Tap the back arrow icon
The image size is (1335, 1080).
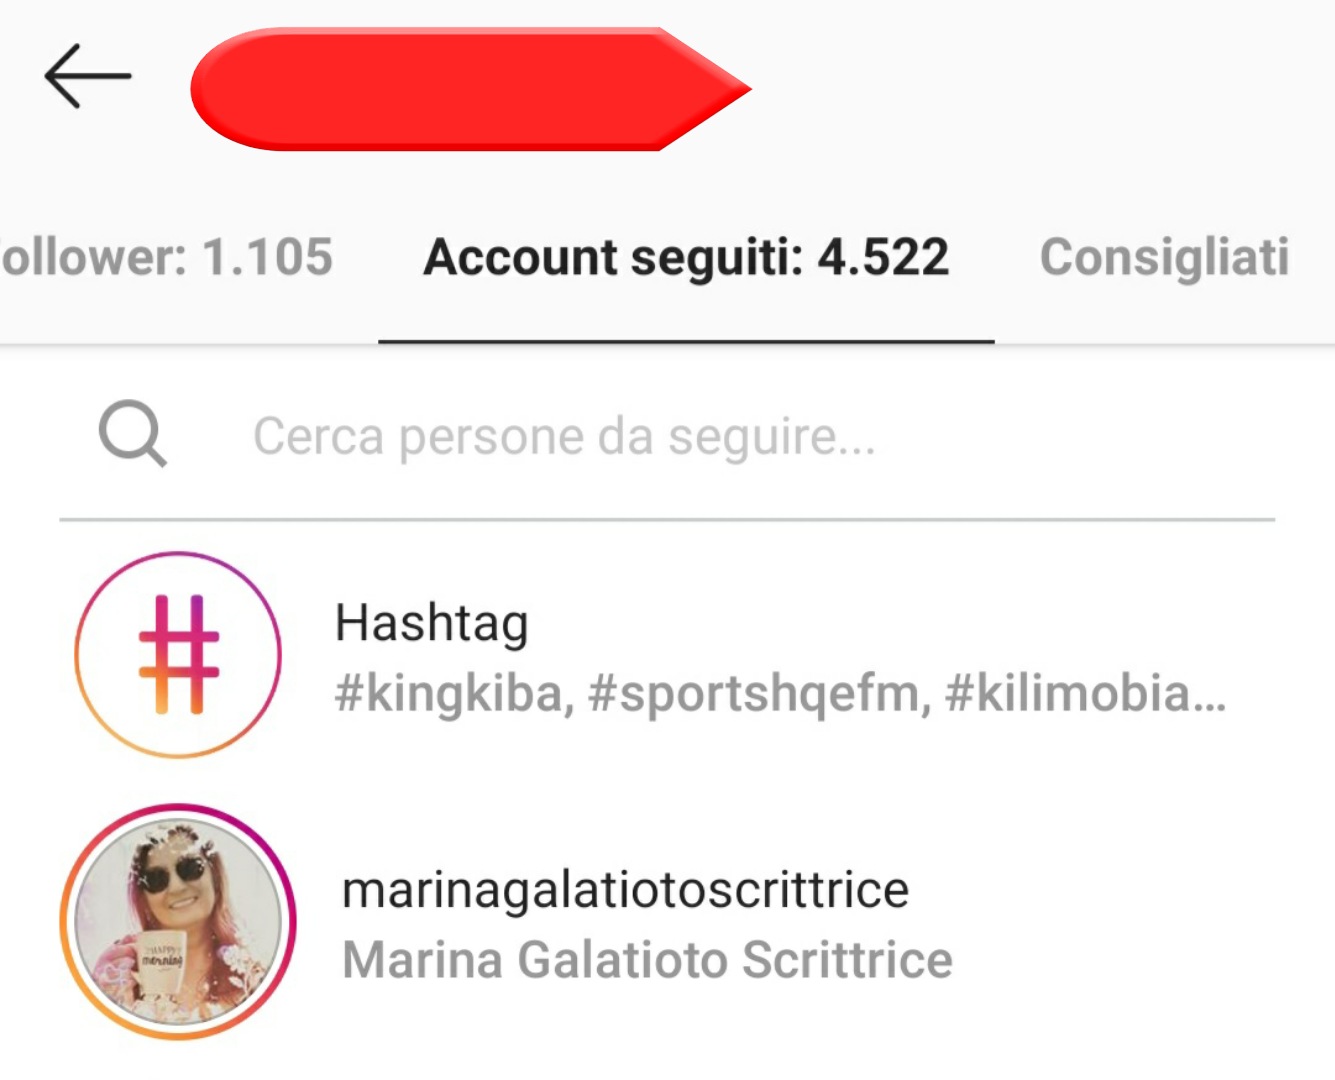(x=88, y=76)
